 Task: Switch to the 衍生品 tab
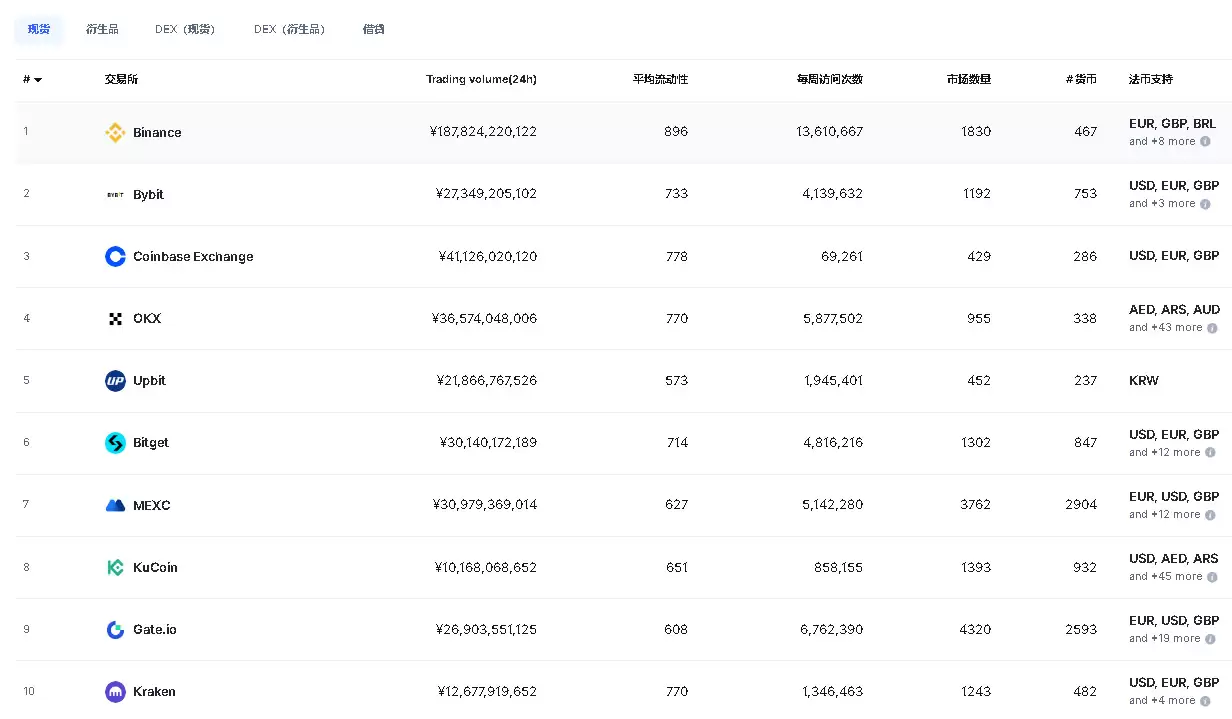pyautogui.click(x=102, y=29)
